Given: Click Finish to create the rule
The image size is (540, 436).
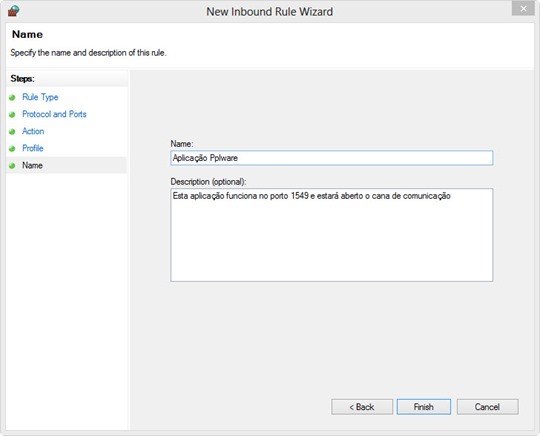Looking at the screenshot, I should (424, 407).
